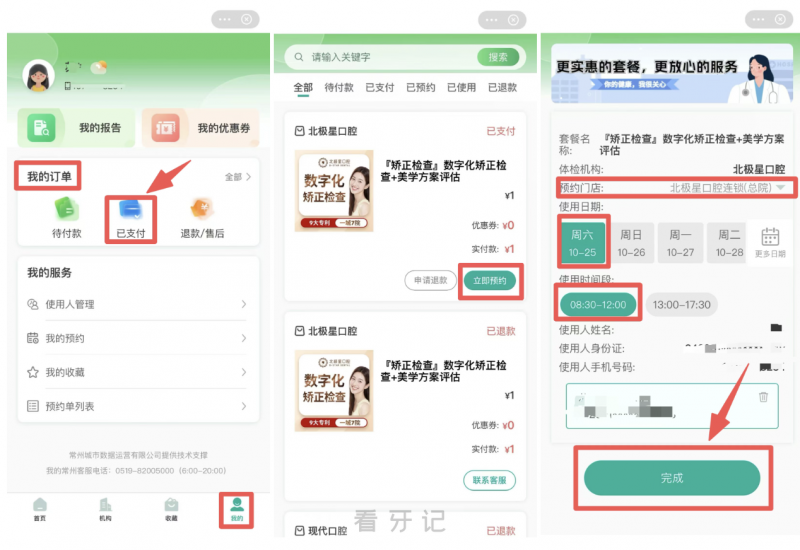Switch to the 已使用 orders tab
Screen dimensions: 800x550
tap(462, 88)
